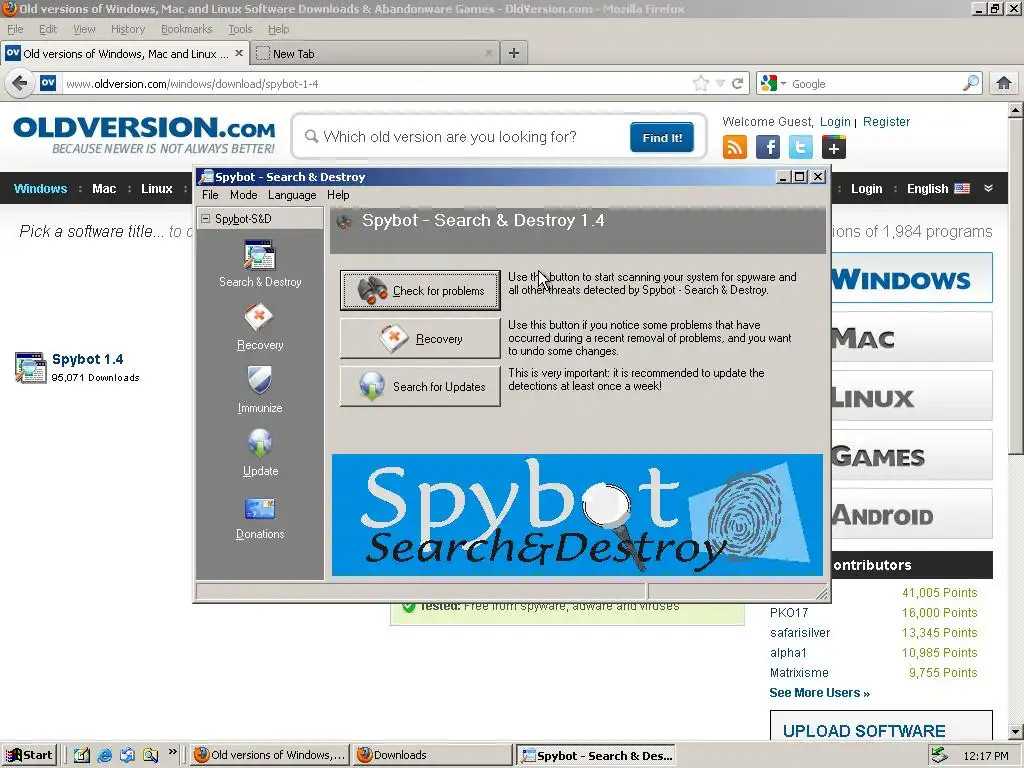
Task: Open Spybot Language menu
Action: pyautogui.click(x=292, y=195)
